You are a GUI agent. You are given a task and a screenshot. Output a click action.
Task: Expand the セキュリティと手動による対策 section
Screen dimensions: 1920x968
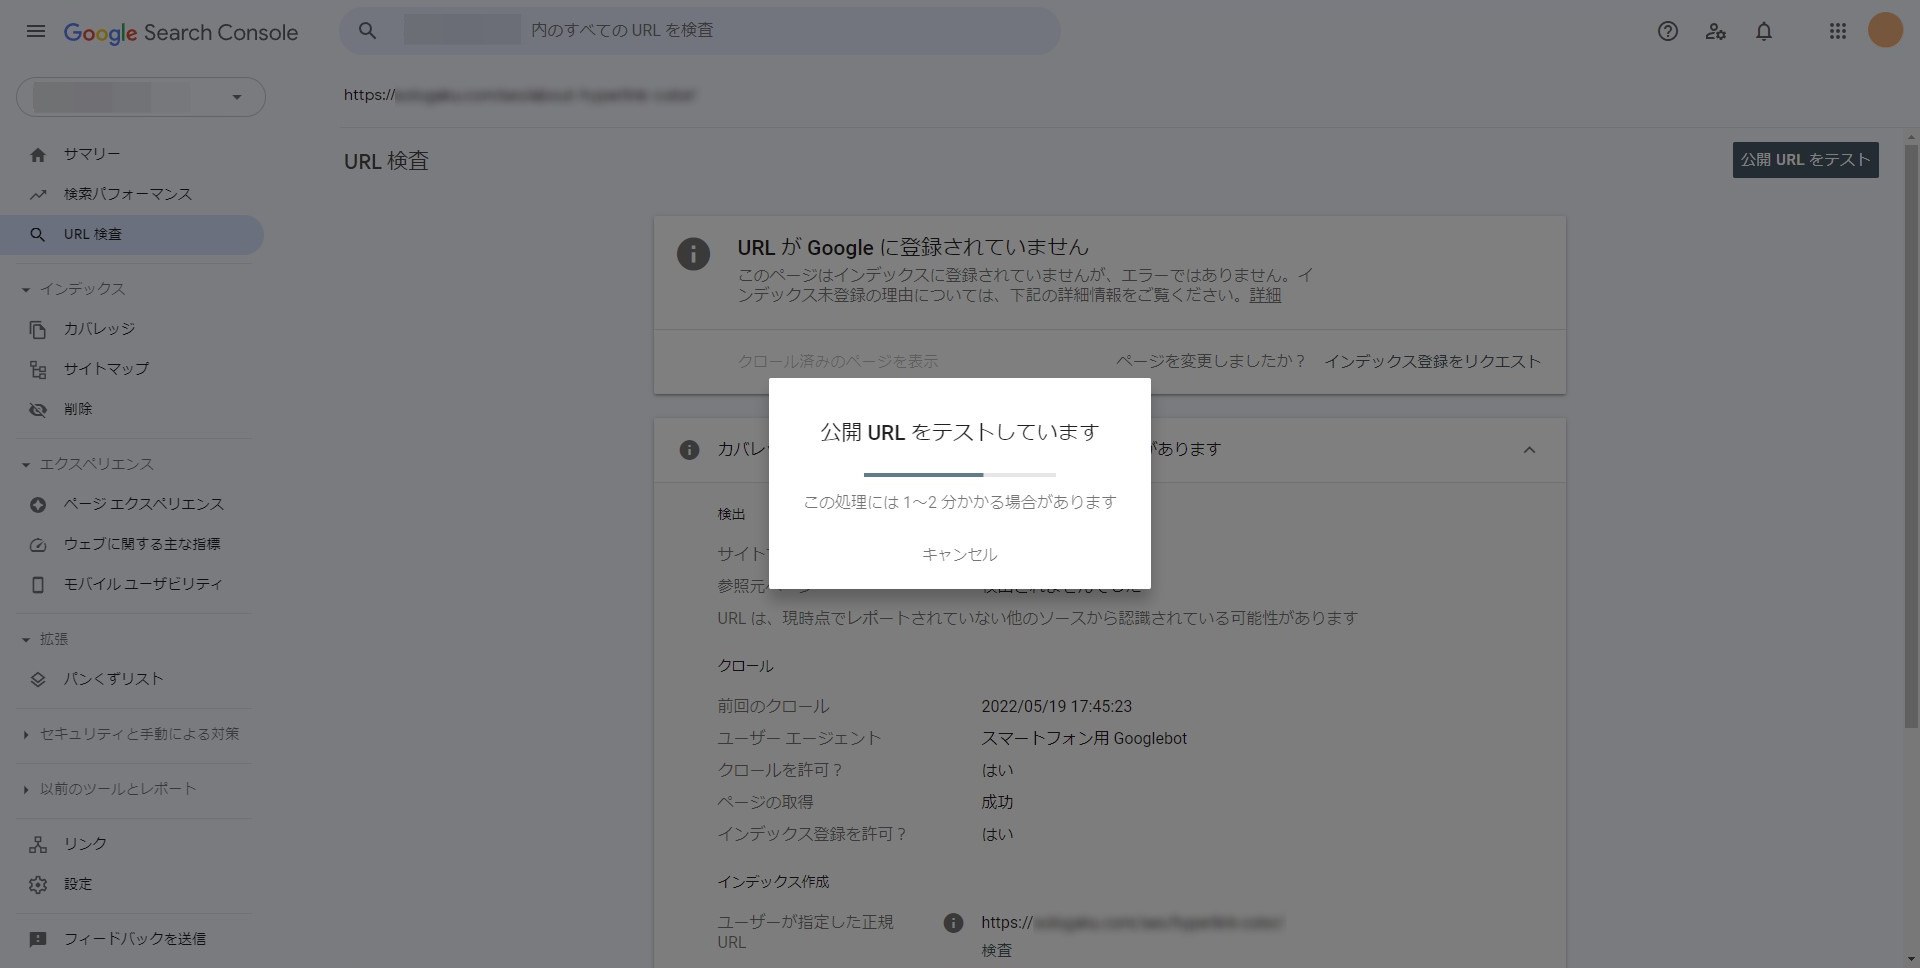pos(26,735)
